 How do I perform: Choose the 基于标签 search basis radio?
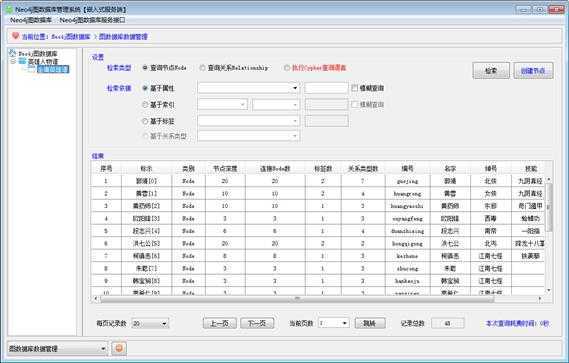click(145, 121)
